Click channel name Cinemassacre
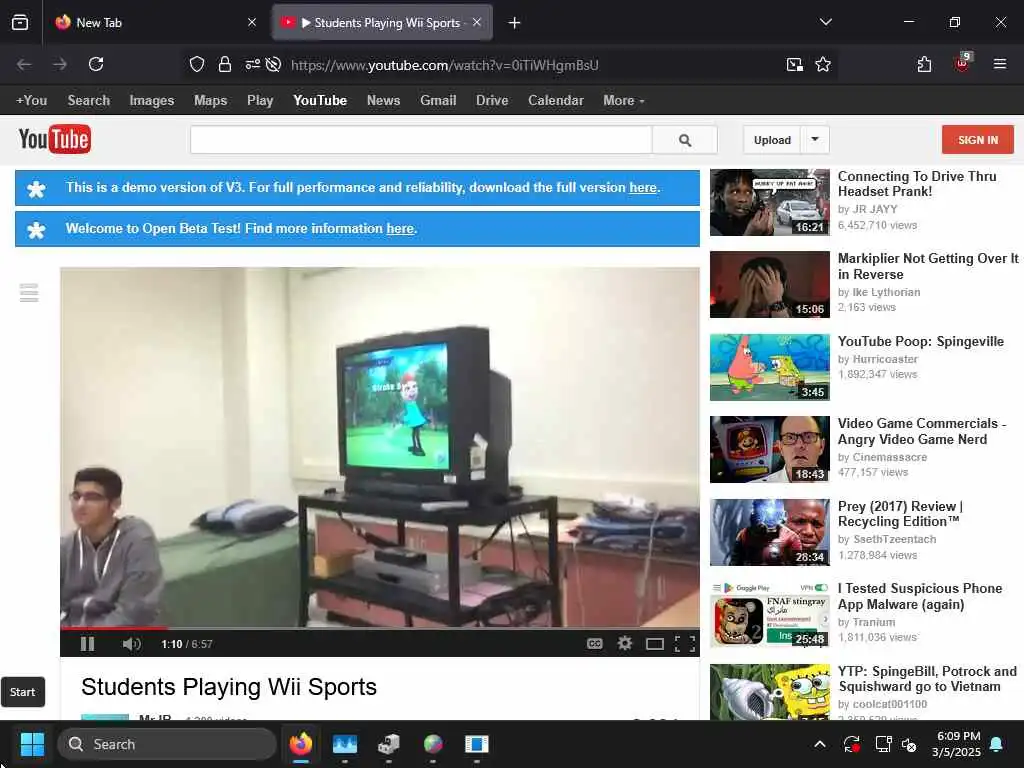Image resolution: width=1024 pixels, height=768 pixels. 889,457
